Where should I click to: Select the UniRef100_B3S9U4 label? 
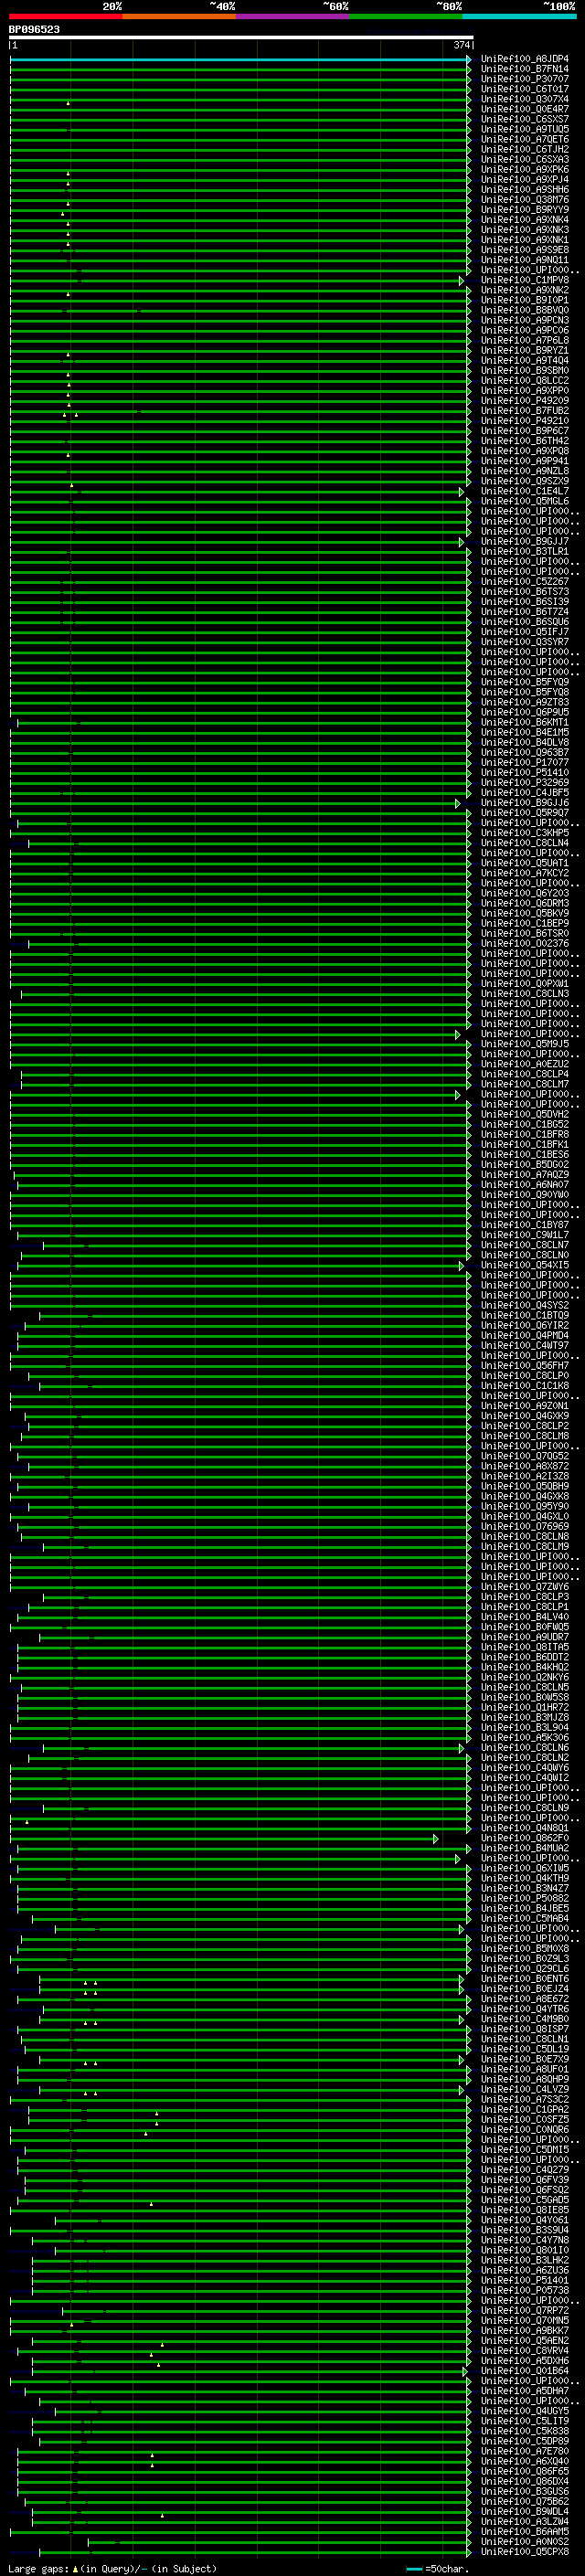tap(525, 2230)
